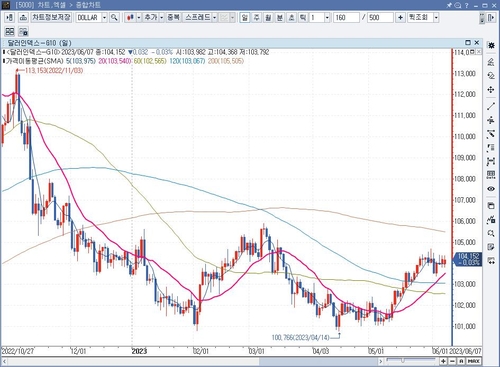Click the plus button next to 500
This screenshot has width=500, height=367.
click(400, 18)
